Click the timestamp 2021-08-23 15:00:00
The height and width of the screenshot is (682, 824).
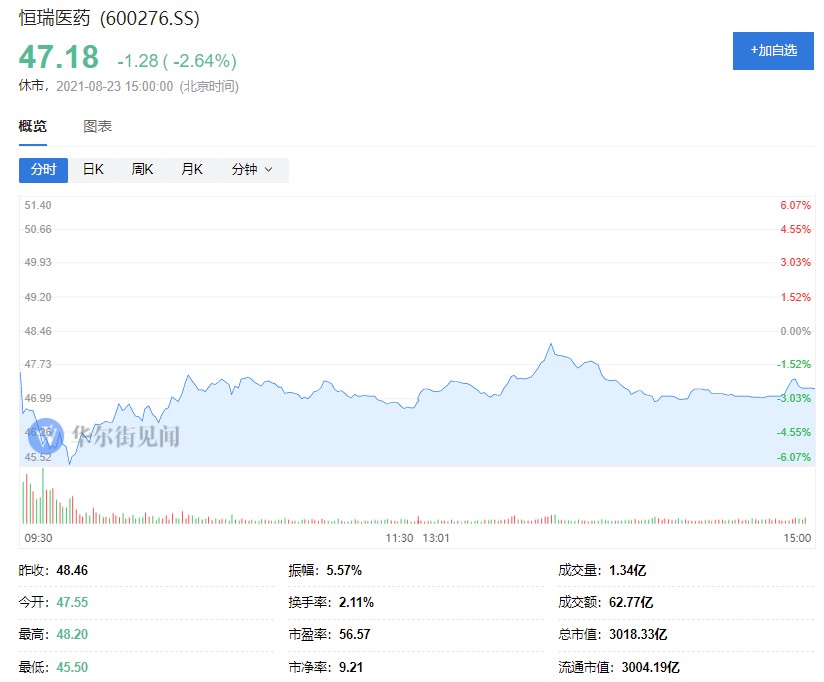(115, 86)
